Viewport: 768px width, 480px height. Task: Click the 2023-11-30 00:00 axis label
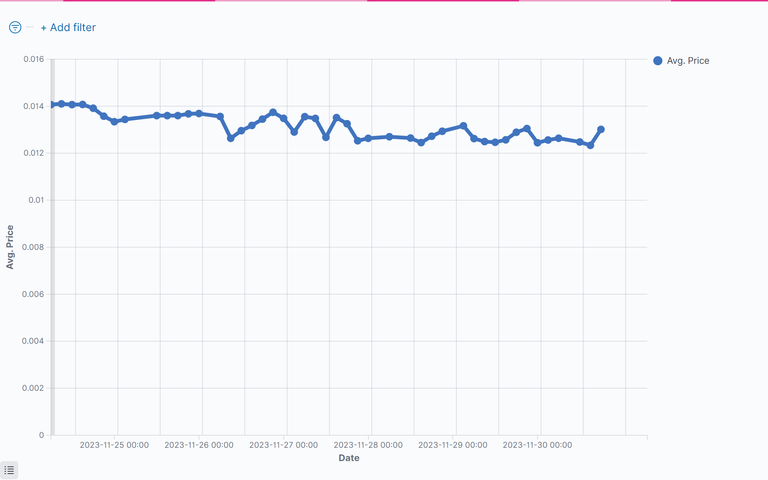coord(538,444)
